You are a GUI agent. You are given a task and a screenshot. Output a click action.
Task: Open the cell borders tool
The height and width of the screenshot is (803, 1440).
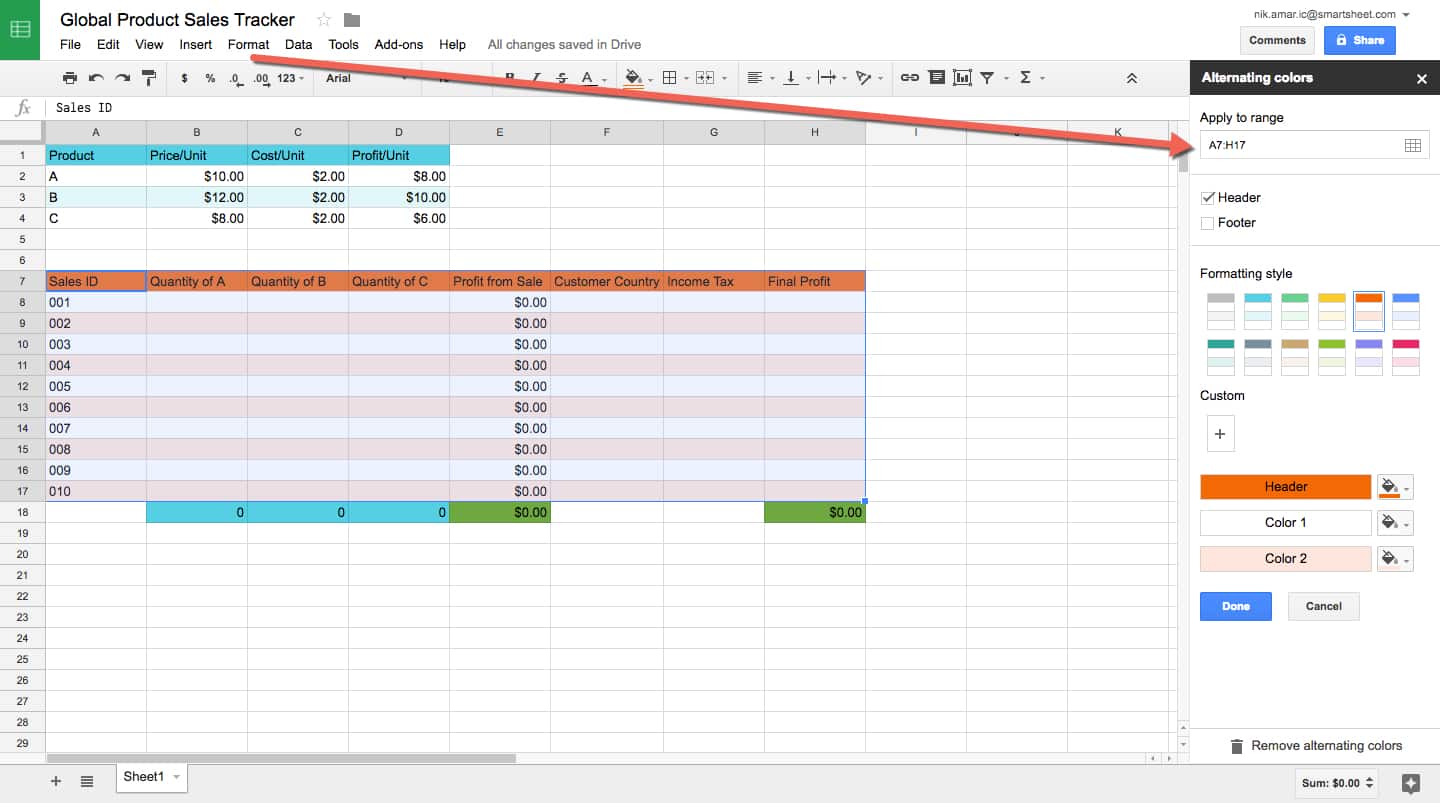click(x=670, y=78)
